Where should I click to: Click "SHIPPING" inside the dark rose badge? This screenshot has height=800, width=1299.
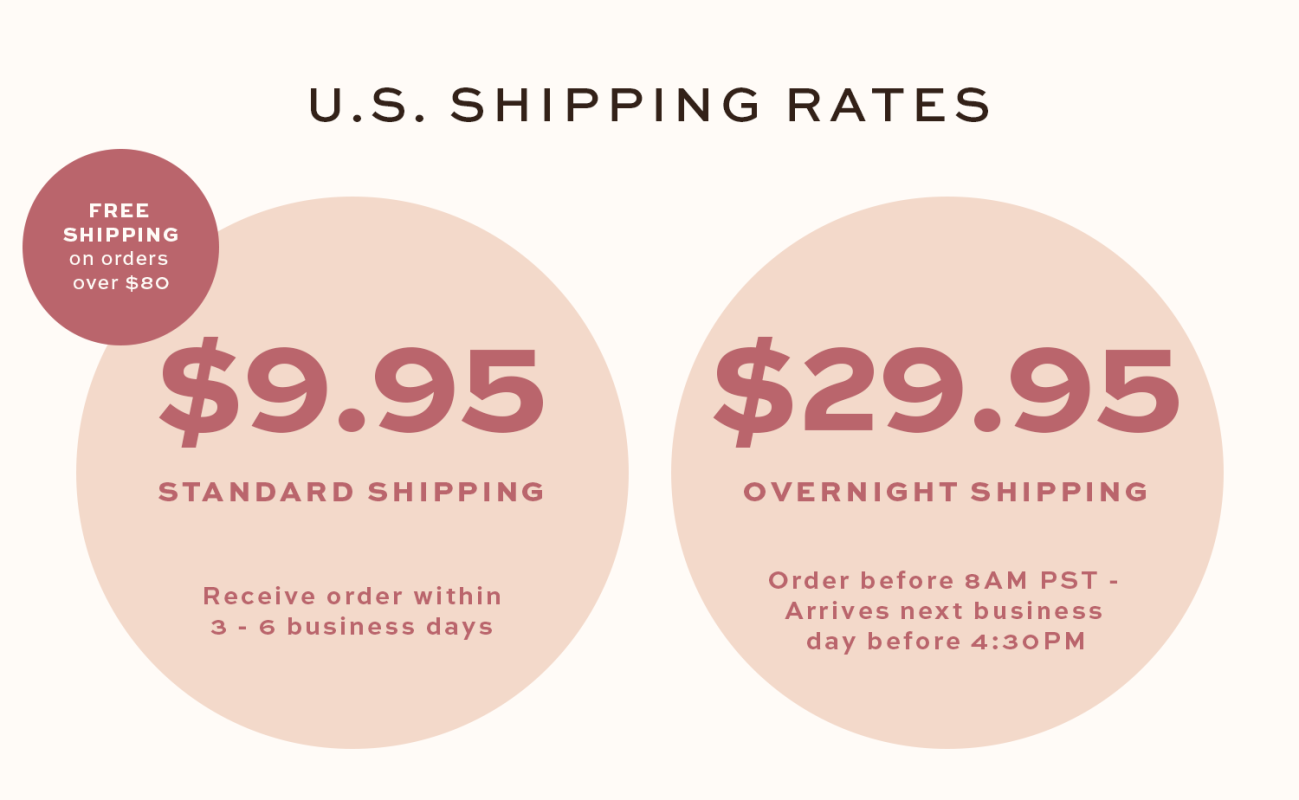[121, 235]
